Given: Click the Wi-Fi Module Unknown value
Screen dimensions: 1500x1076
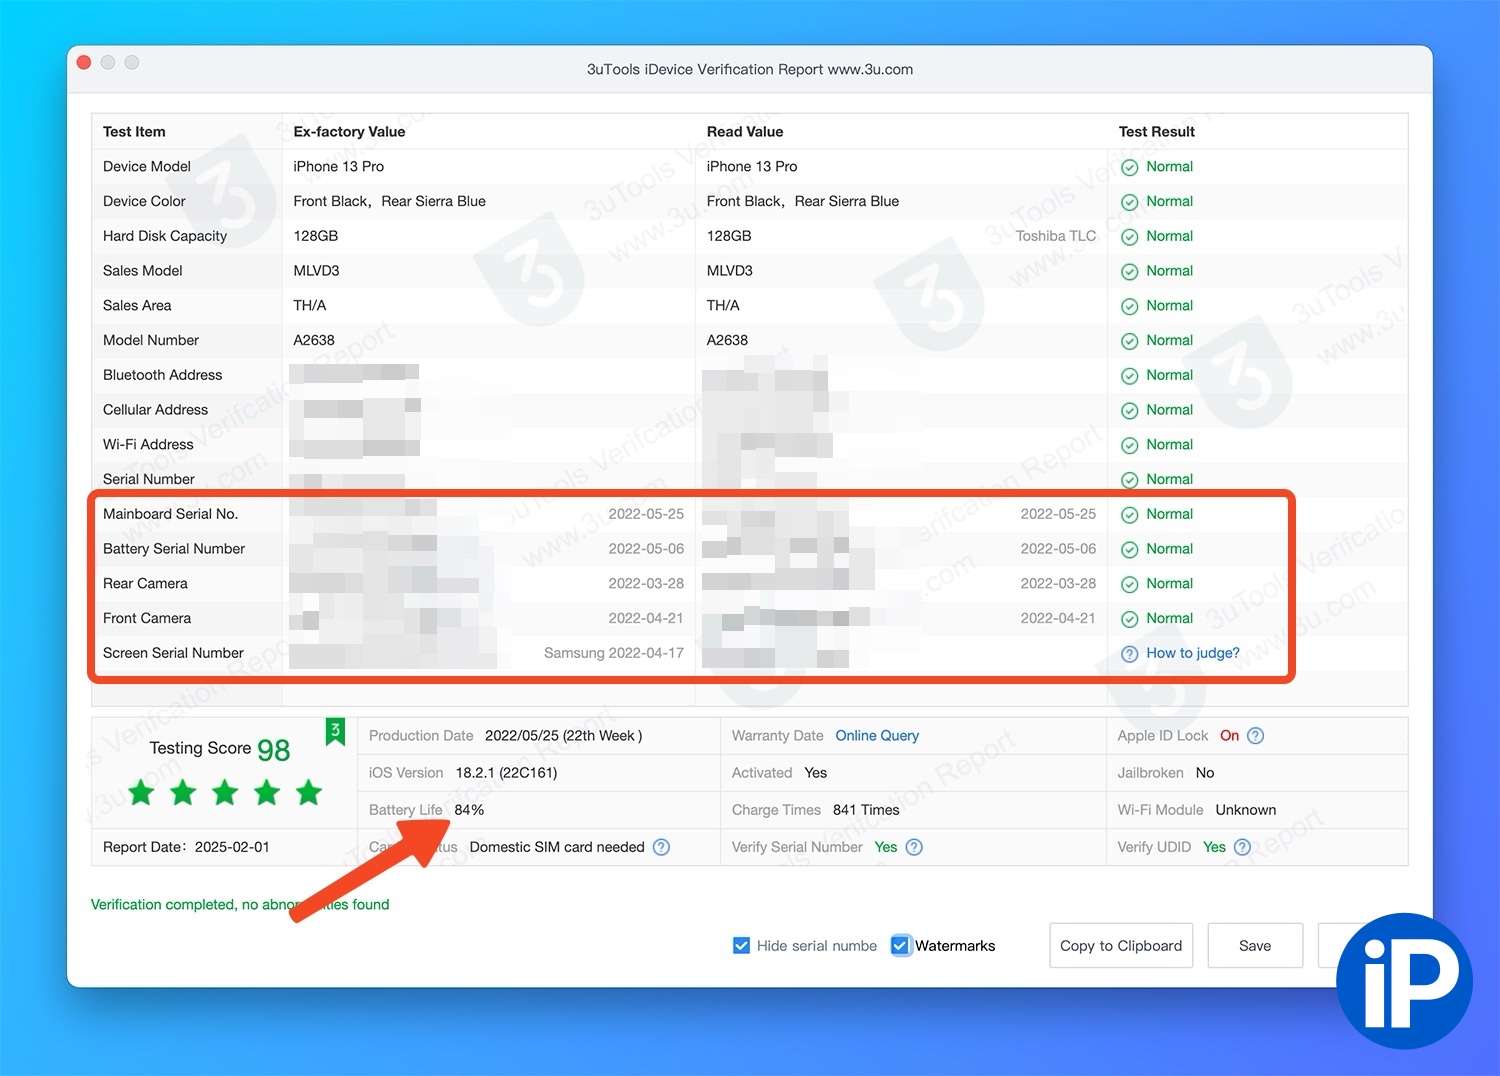Looking at the screenshot, I should 1245,810.
